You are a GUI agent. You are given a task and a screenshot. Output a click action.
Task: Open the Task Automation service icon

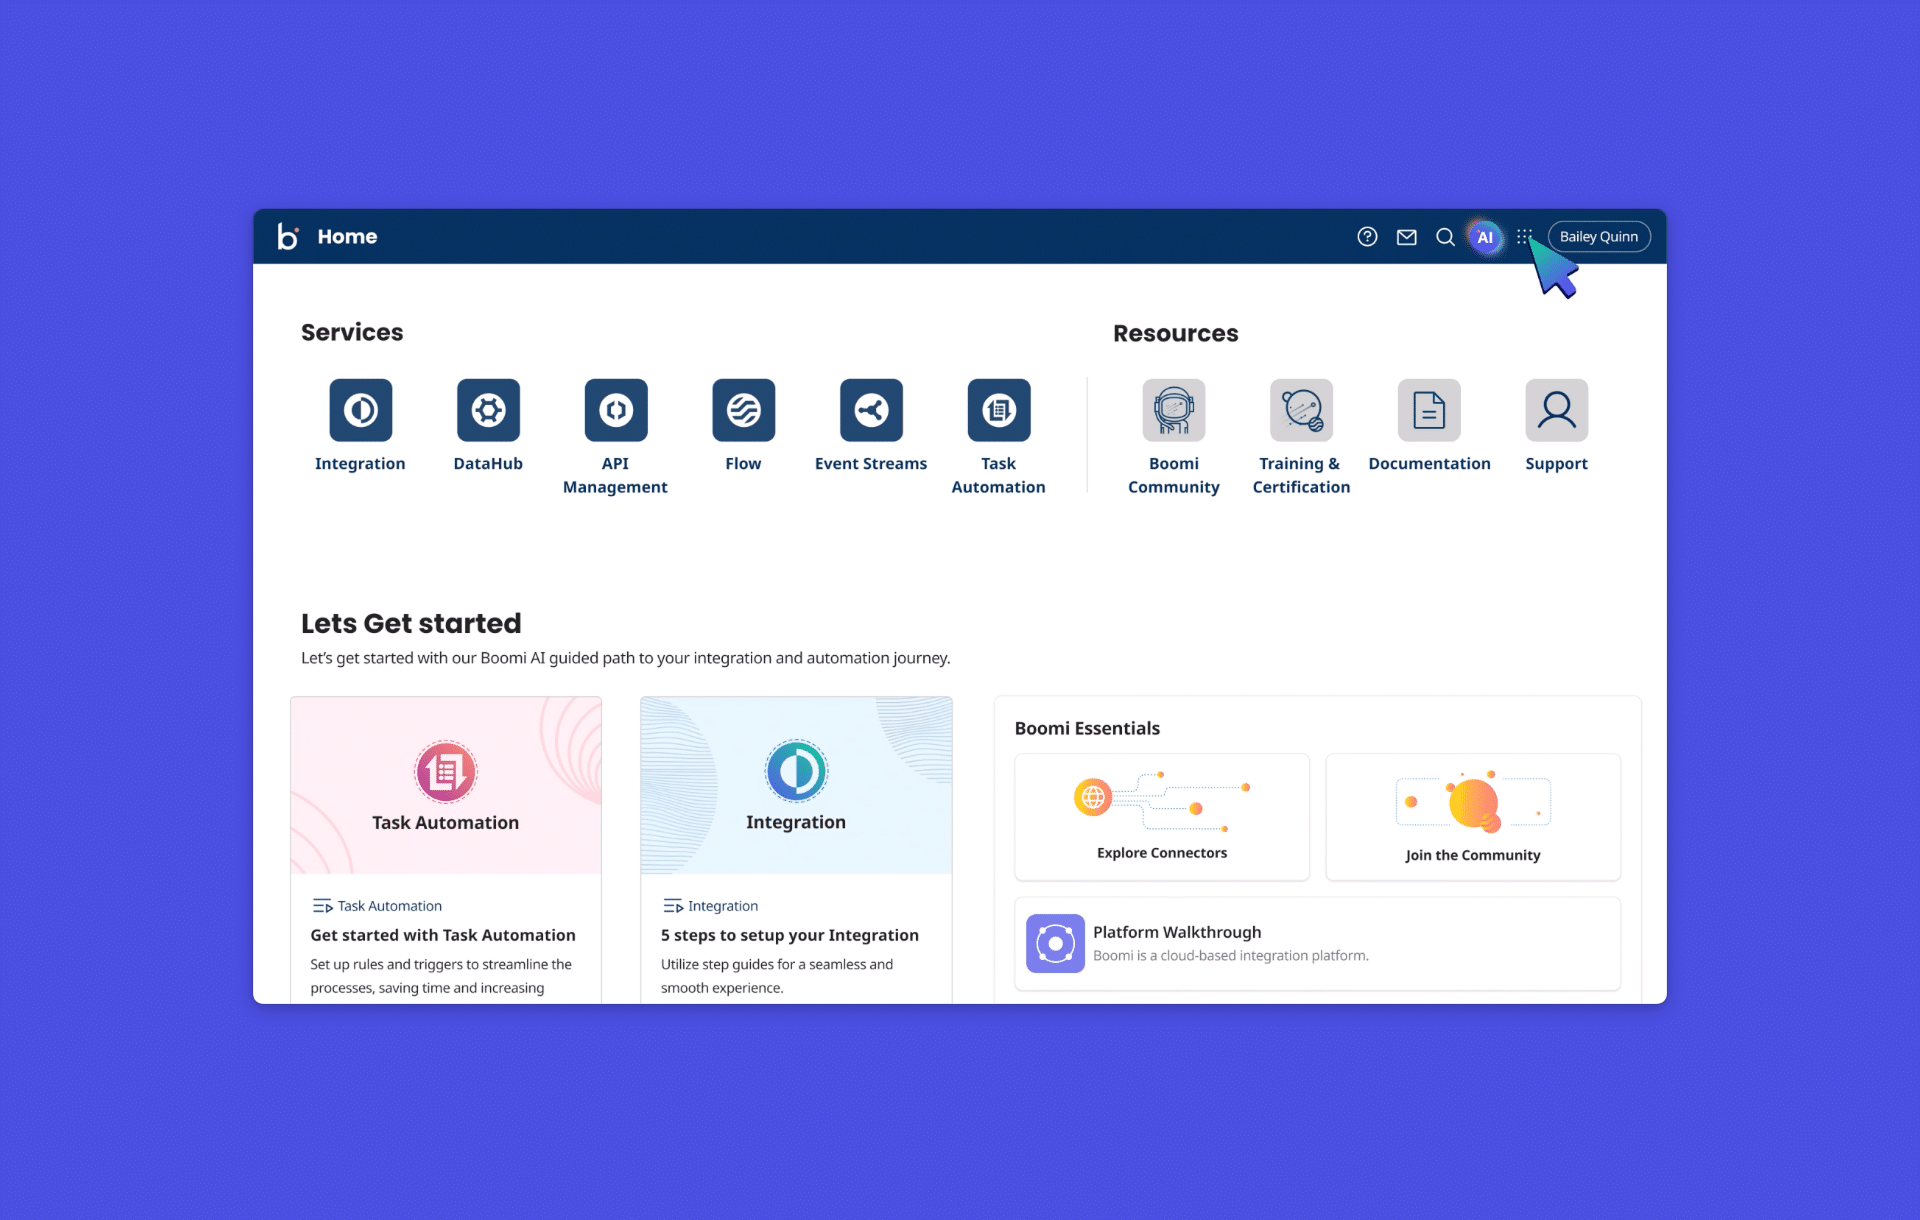[x=998, y=410]
